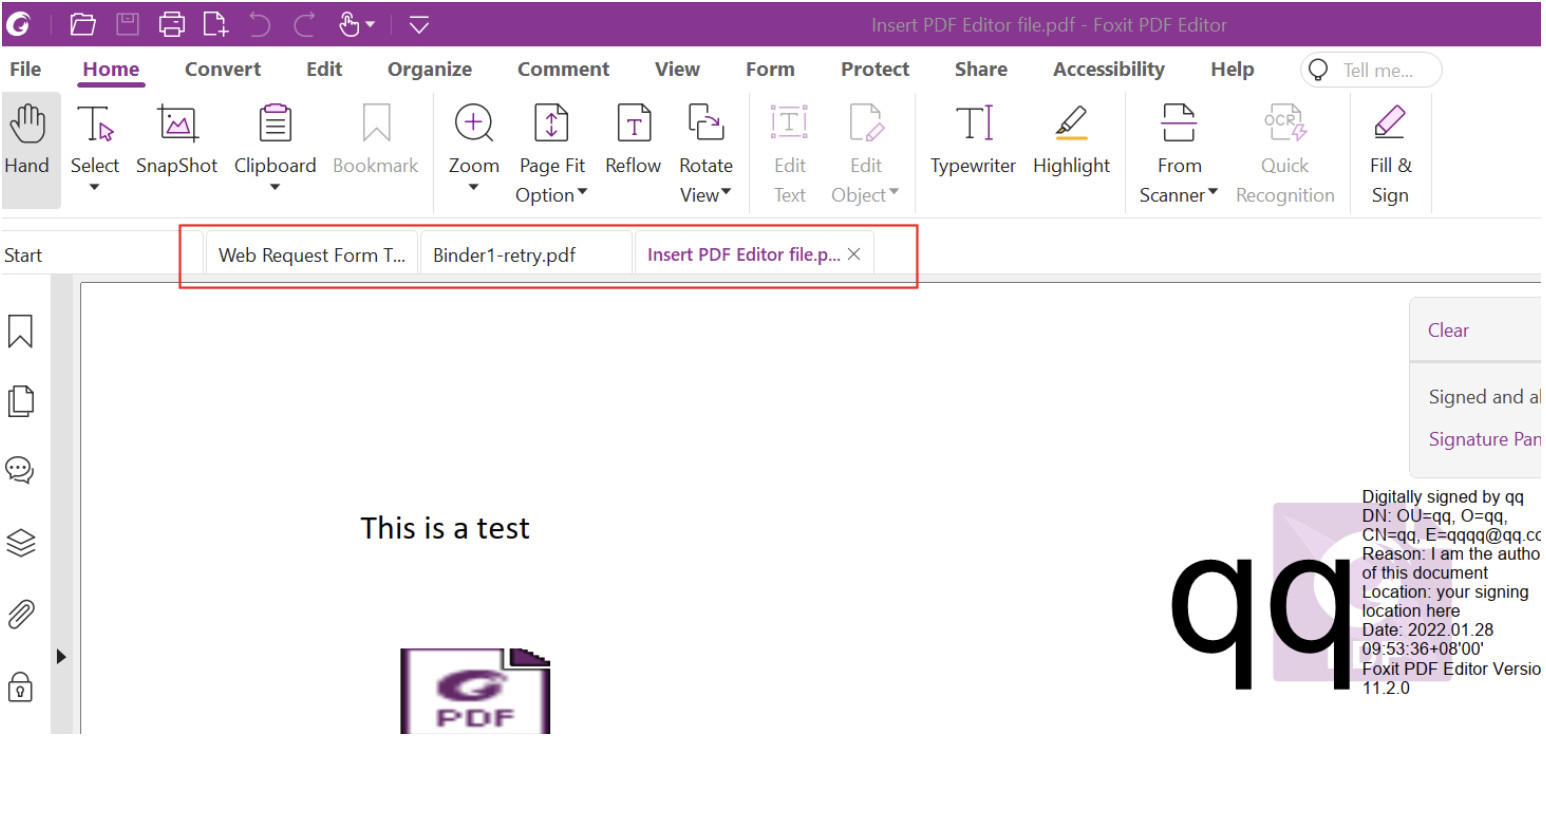Viewport: 1546px width, 814px height.
Task: Open the Edit ribbon tab
Action: [x=324, y=69]
